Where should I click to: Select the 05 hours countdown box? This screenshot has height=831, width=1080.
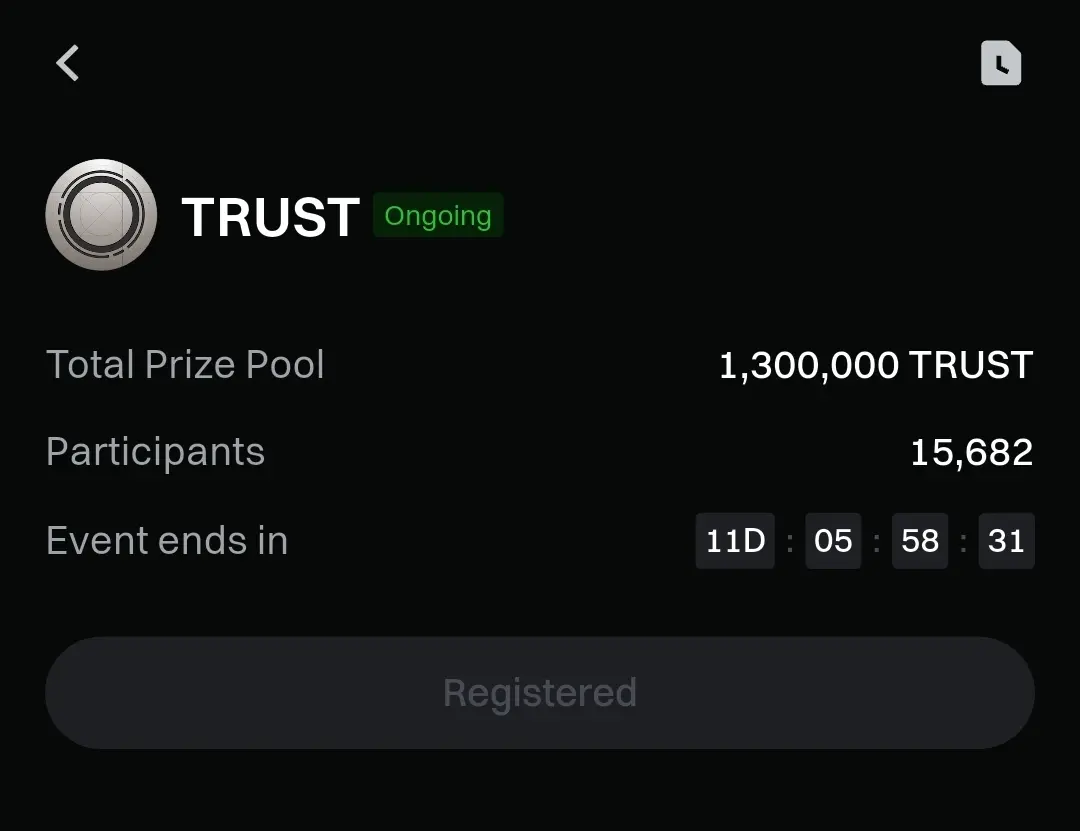[833, 541]
